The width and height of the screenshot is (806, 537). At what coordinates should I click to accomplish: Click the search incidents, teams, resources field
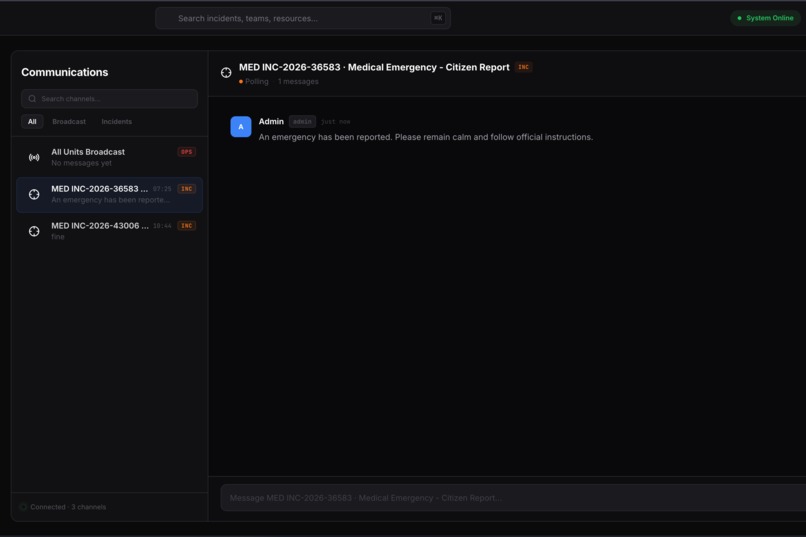point(303,18)
